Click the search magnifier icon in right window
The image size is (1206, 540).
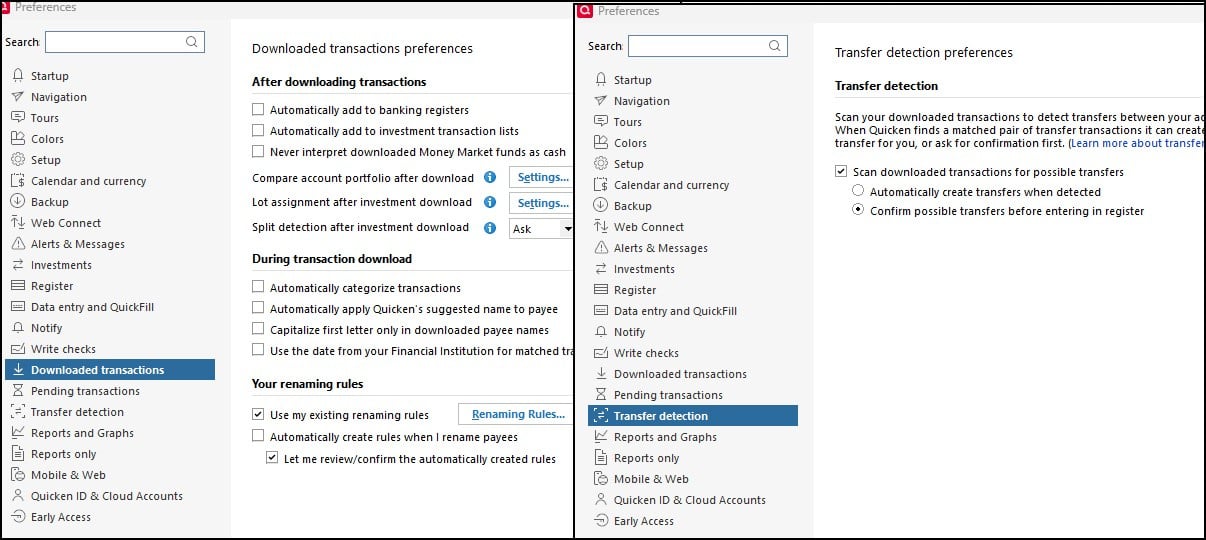[774, 46]
